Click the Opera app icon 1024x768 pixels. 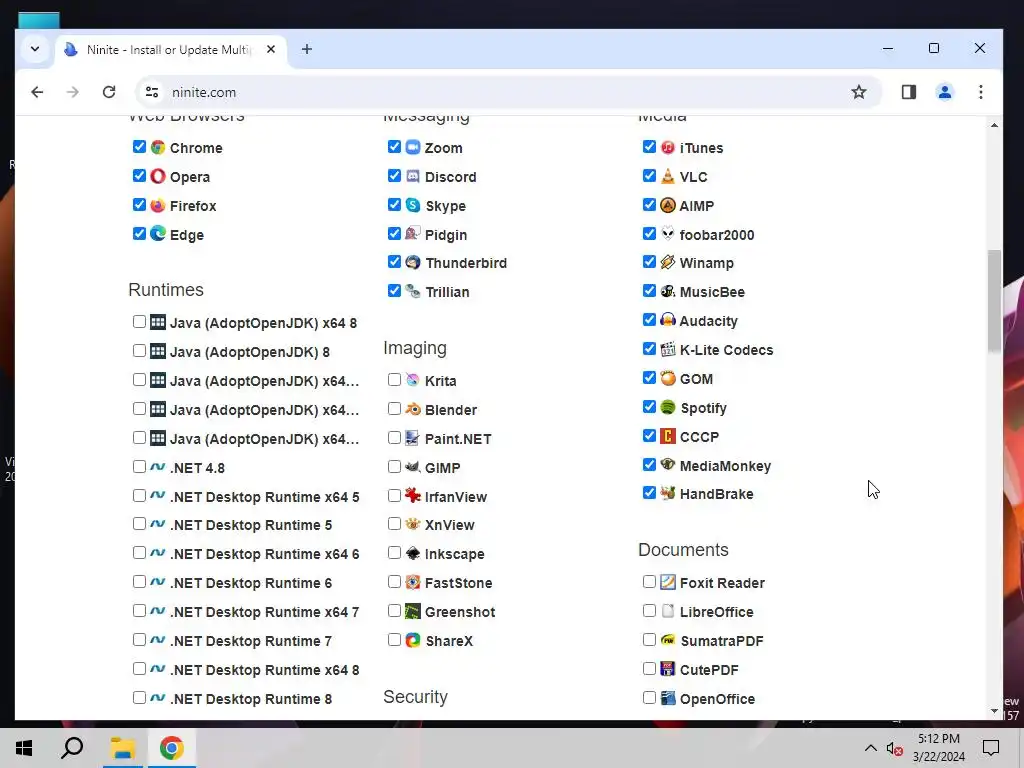point(157,176)
